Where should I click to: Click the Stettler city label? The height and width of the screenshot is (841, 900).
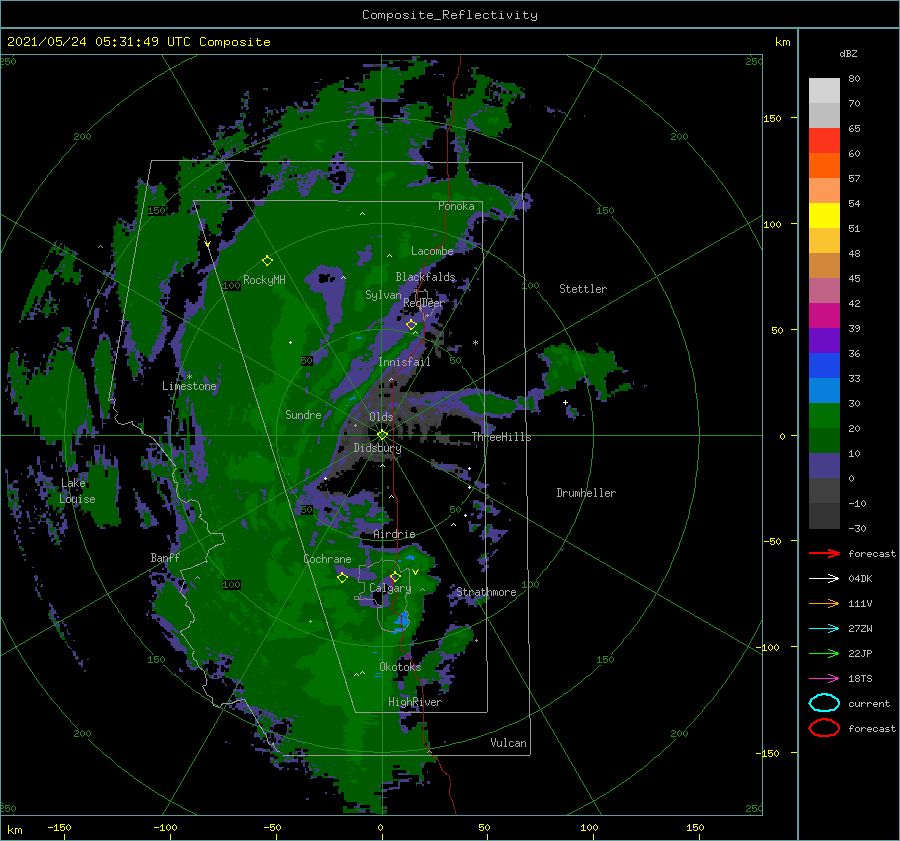coord(583,289)
